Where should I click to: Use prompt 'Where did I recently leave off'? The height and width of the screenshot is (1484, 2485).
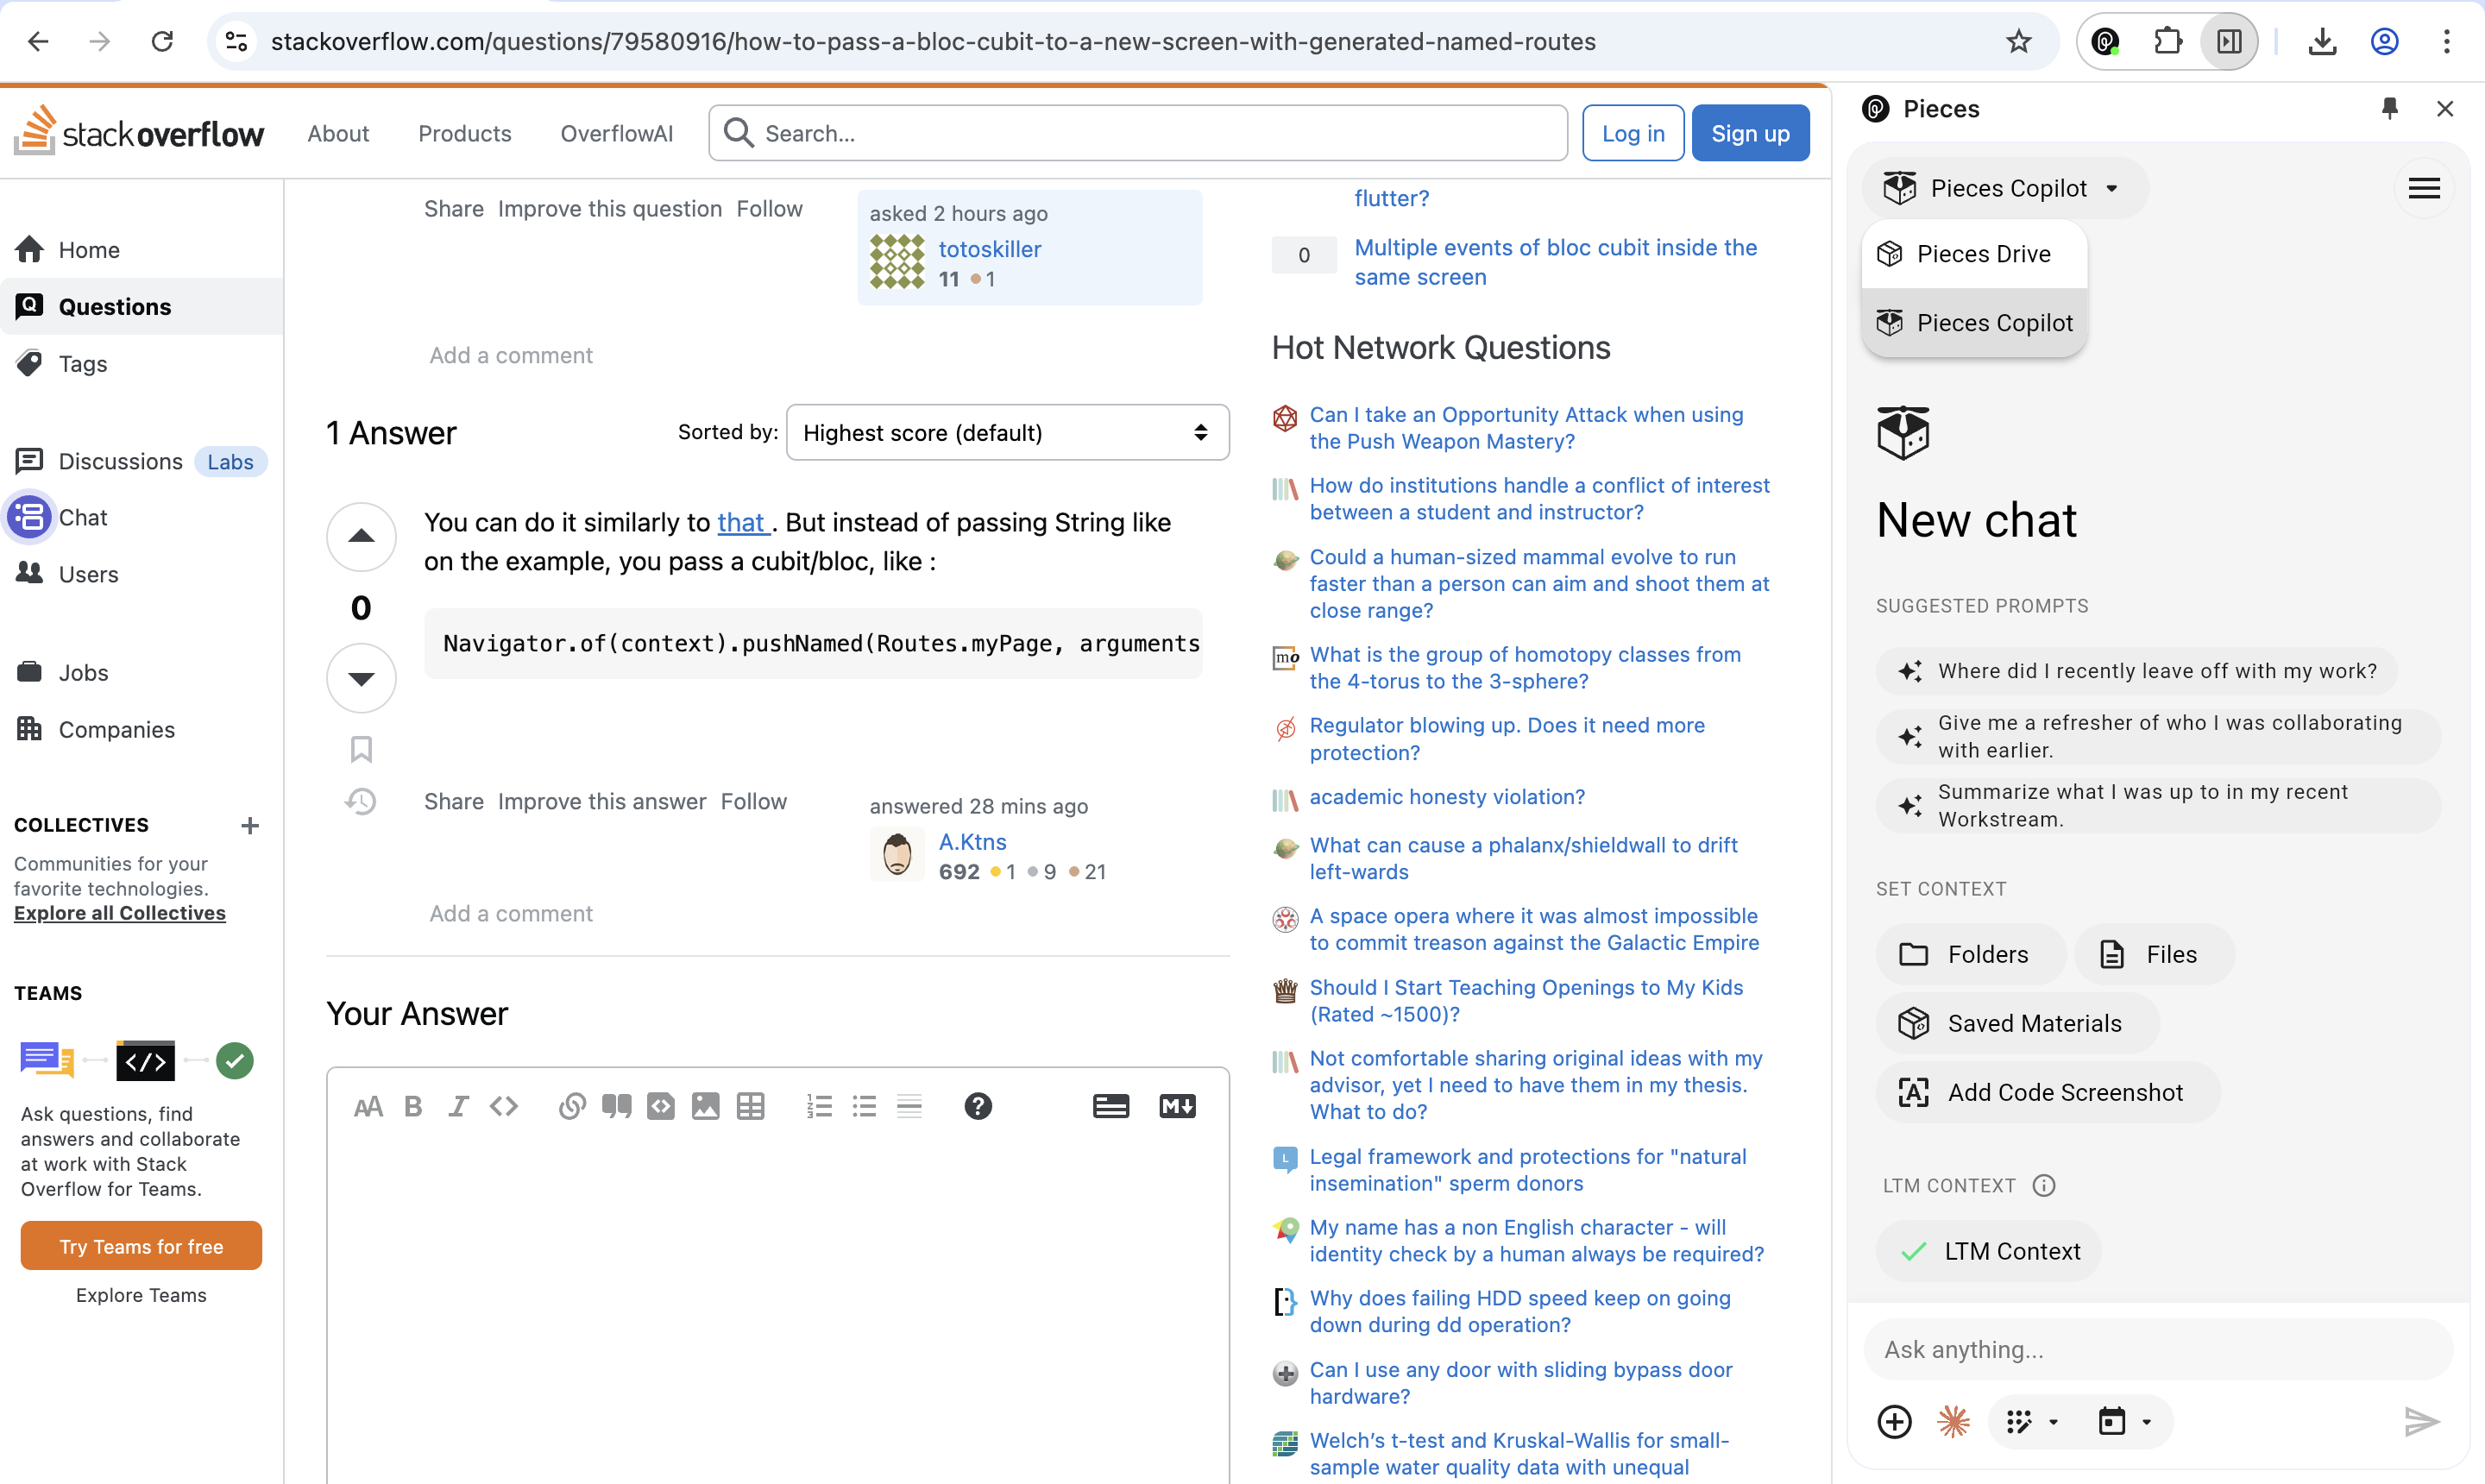[2137, 671]
